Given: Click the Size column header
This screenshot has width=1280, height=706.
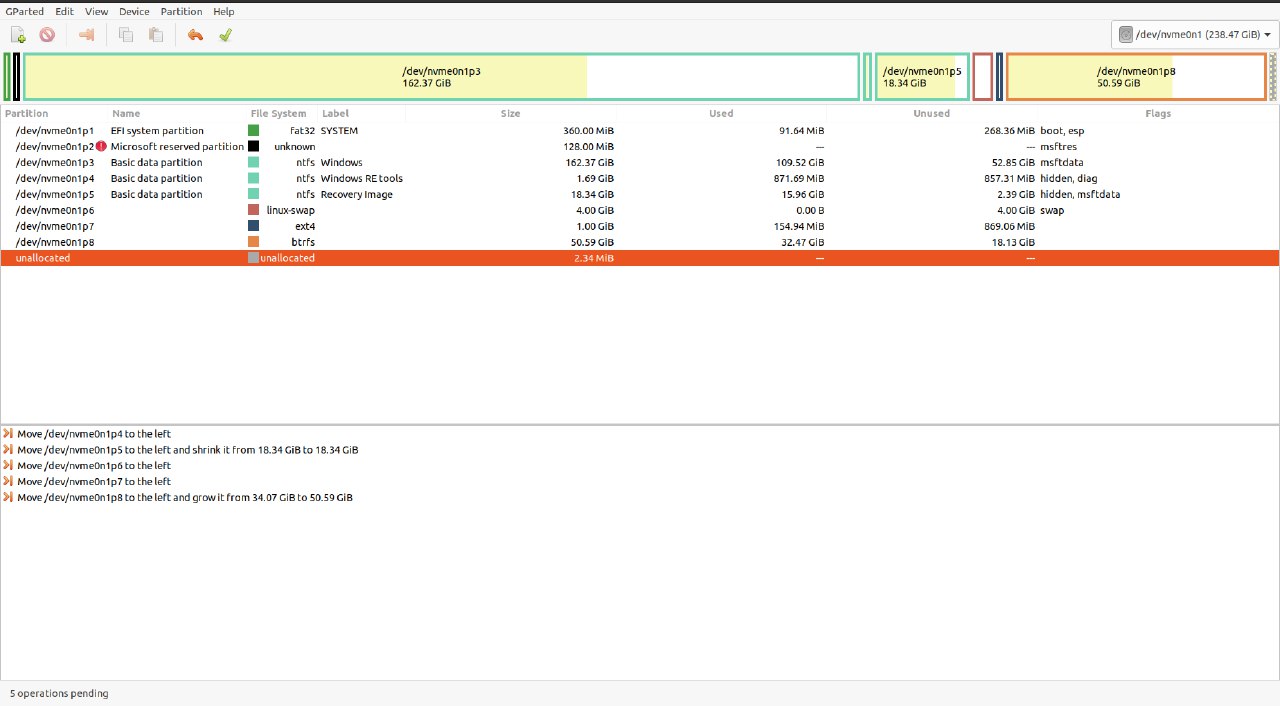Looking at the screenshot, I should click(510, 114).
